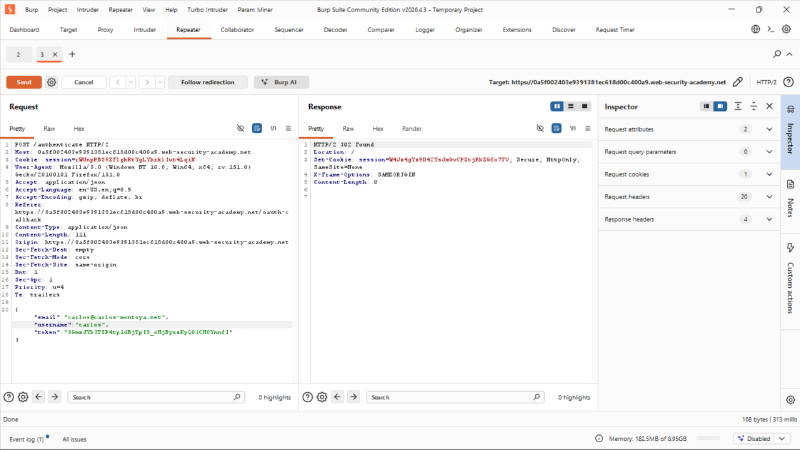Open Repeater help question mark icon
The height and width of the screenshot is (450, 800).
pyautogui.click(x=788, y=82)
